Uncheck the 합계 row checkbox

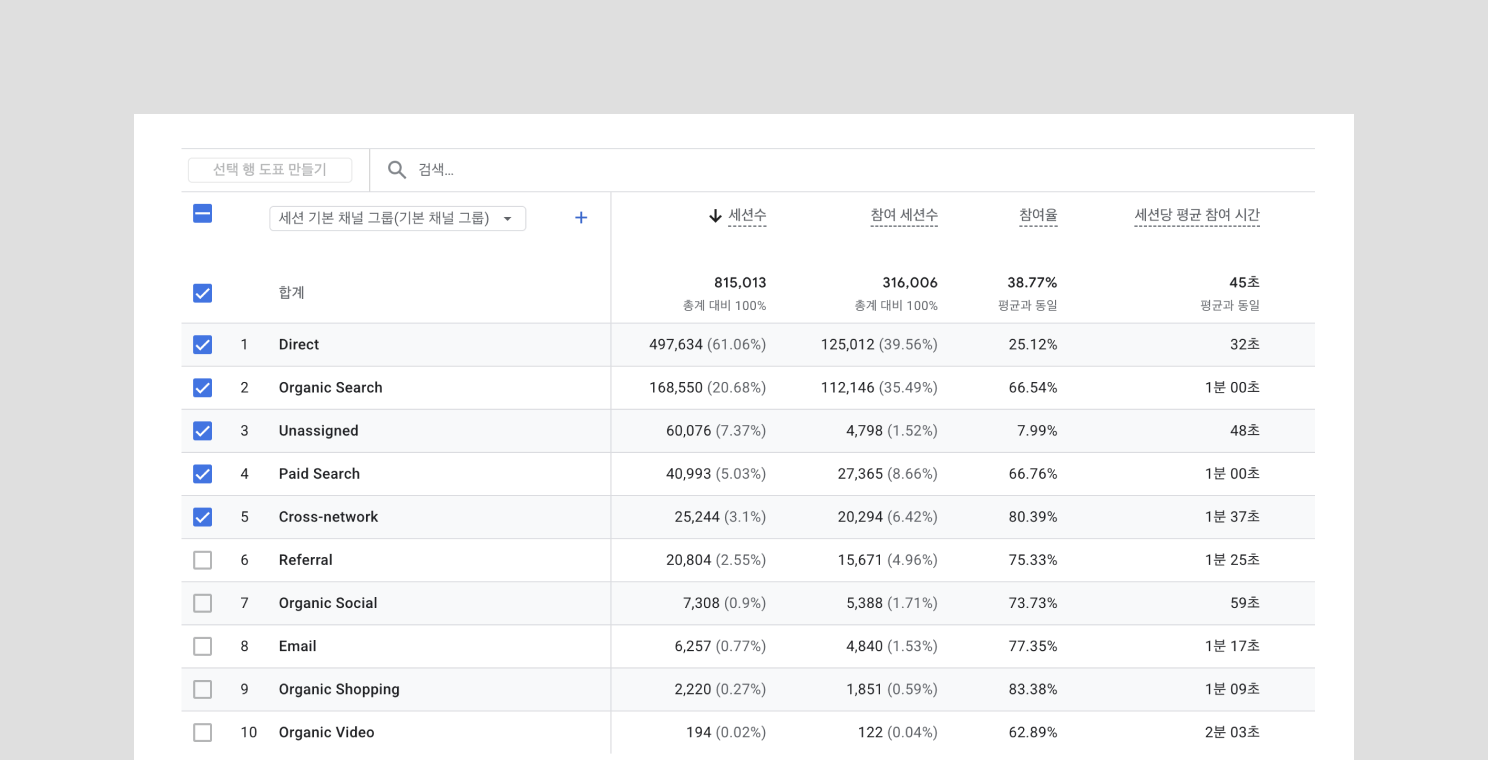(202, 293)
